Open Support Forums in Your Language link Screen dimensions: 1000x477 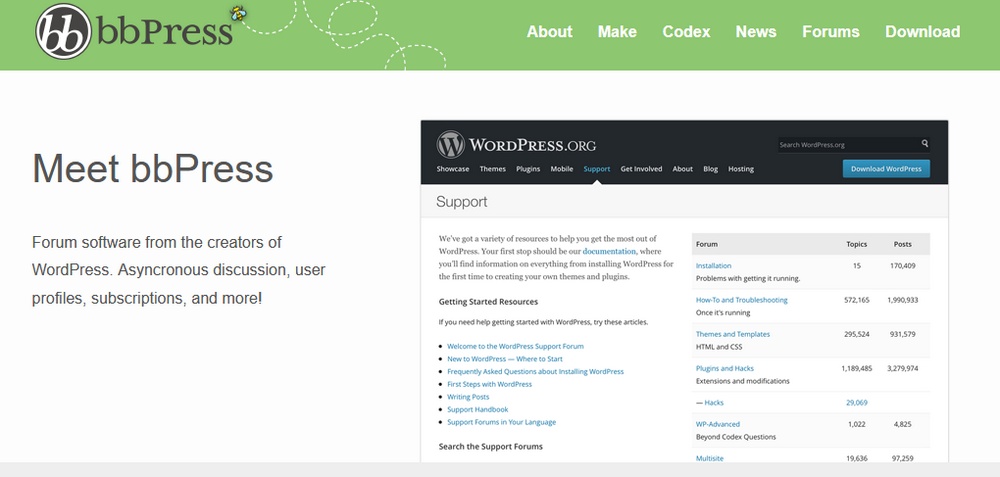(x=501, y=422)
